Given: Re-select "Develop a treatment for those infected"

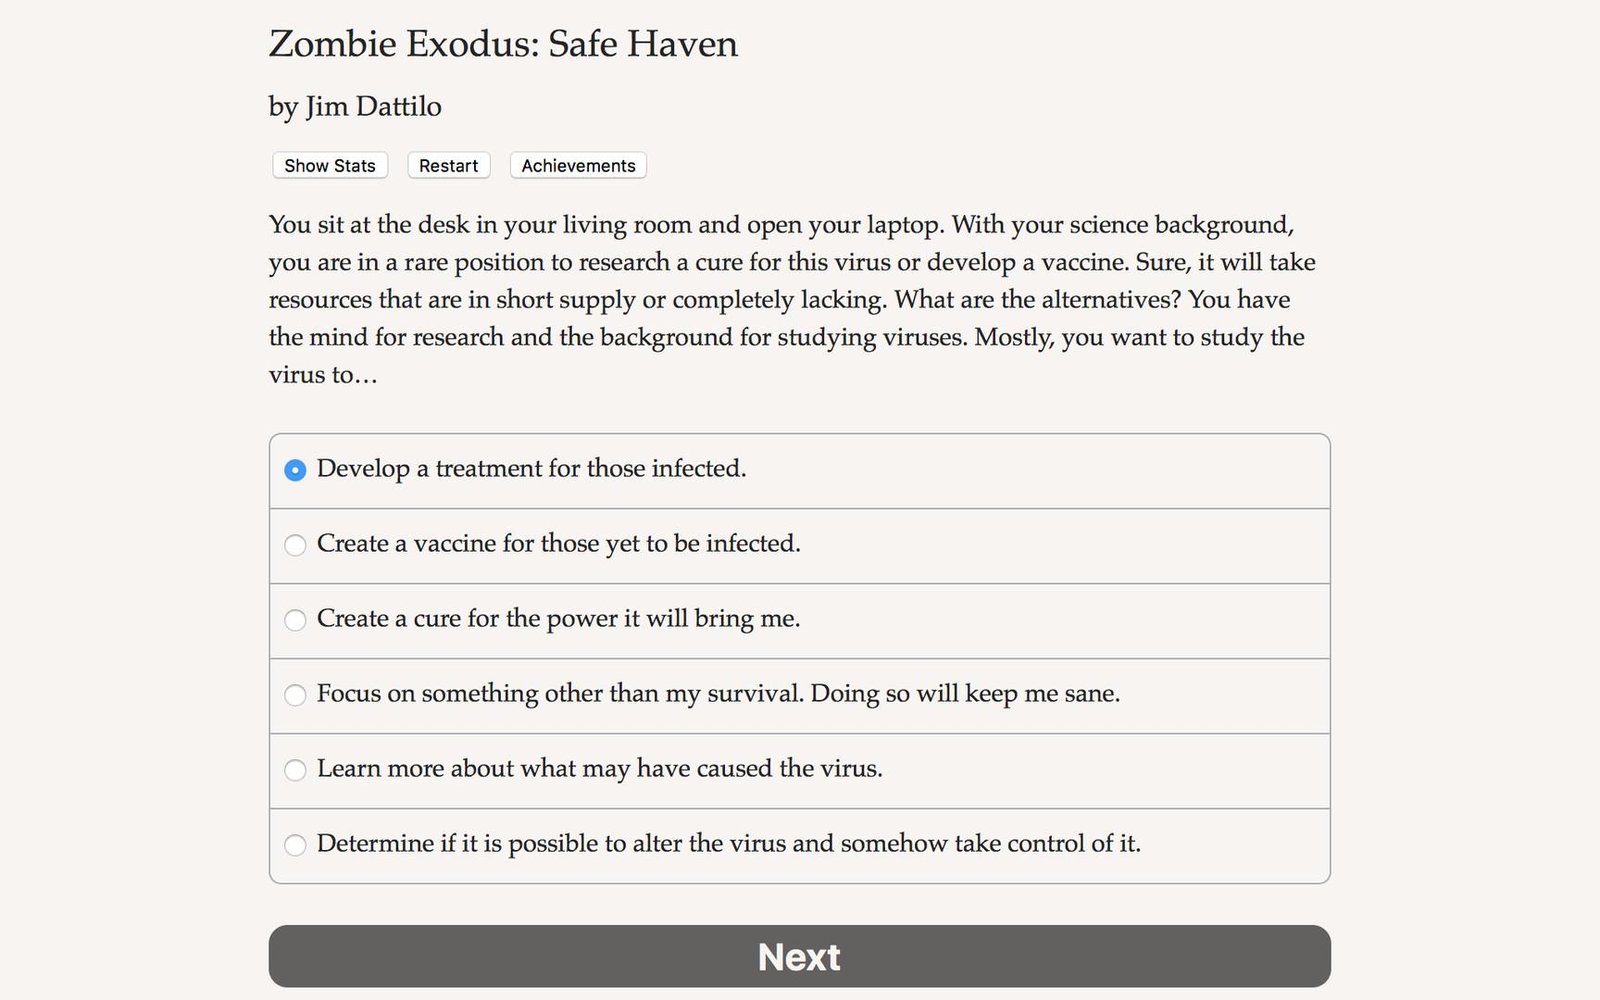Looking at the screenshot, I should tap(295, 469).
